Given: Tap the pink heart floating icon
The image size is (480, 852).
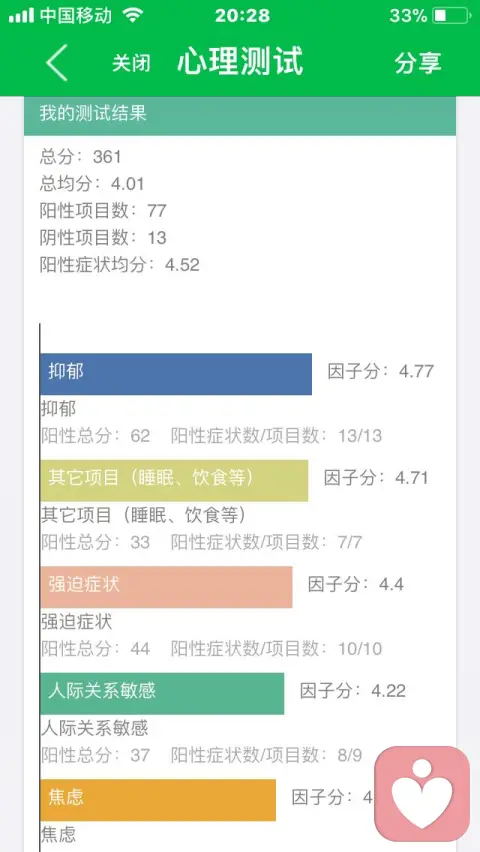Looking at the screenshot, I should click(x=422, y=793).
